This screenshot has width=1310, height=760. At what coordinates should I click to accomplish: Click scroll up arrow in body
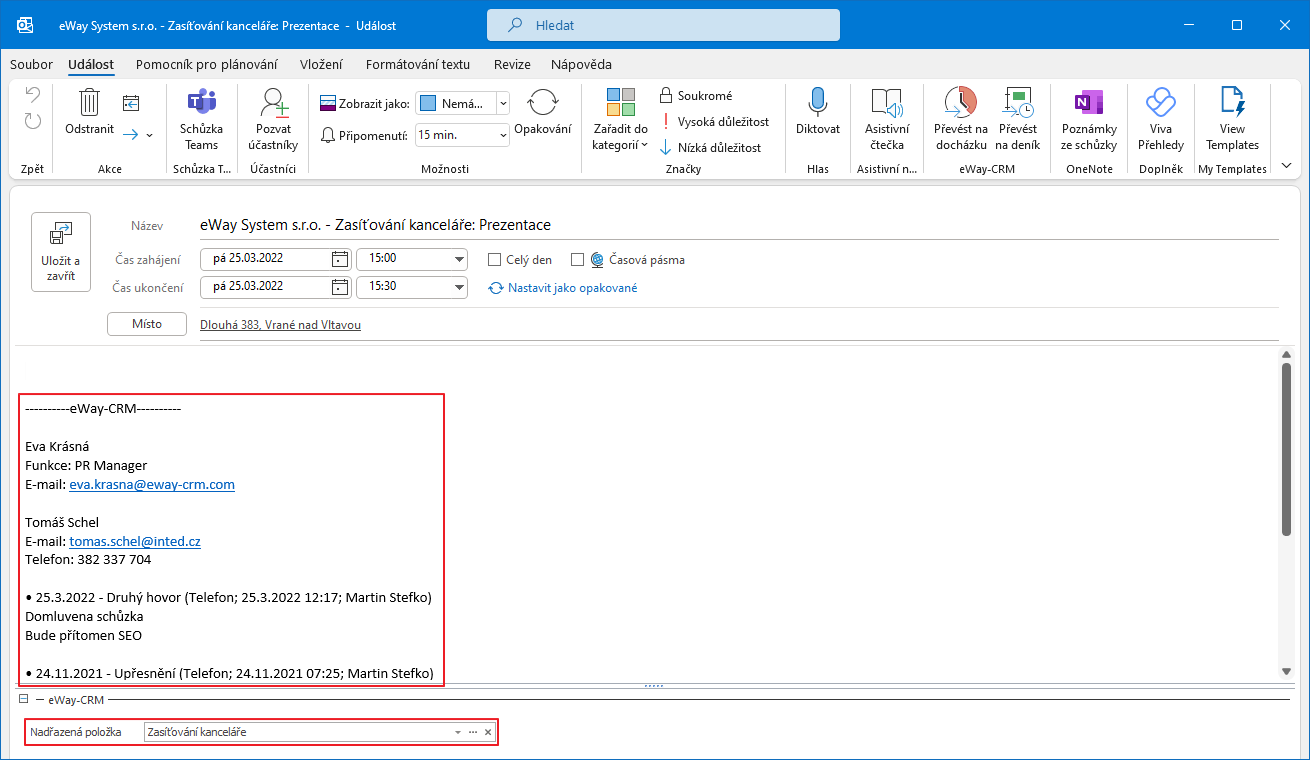coord(1286,354)
